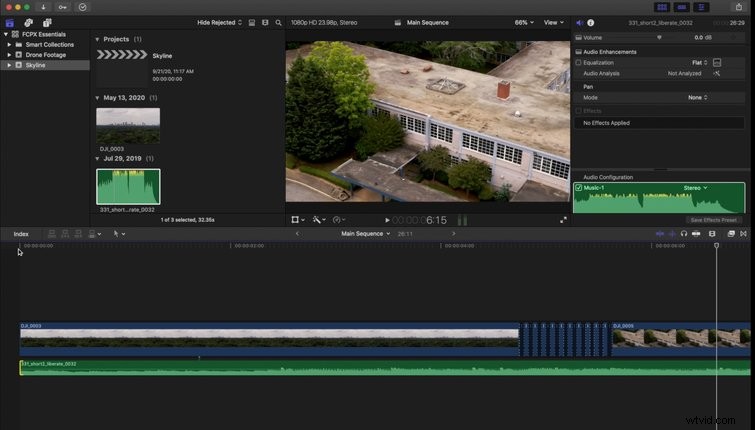Click the Import Media arrow icon
Screen dimensions: 755x430
coord(43,7)
